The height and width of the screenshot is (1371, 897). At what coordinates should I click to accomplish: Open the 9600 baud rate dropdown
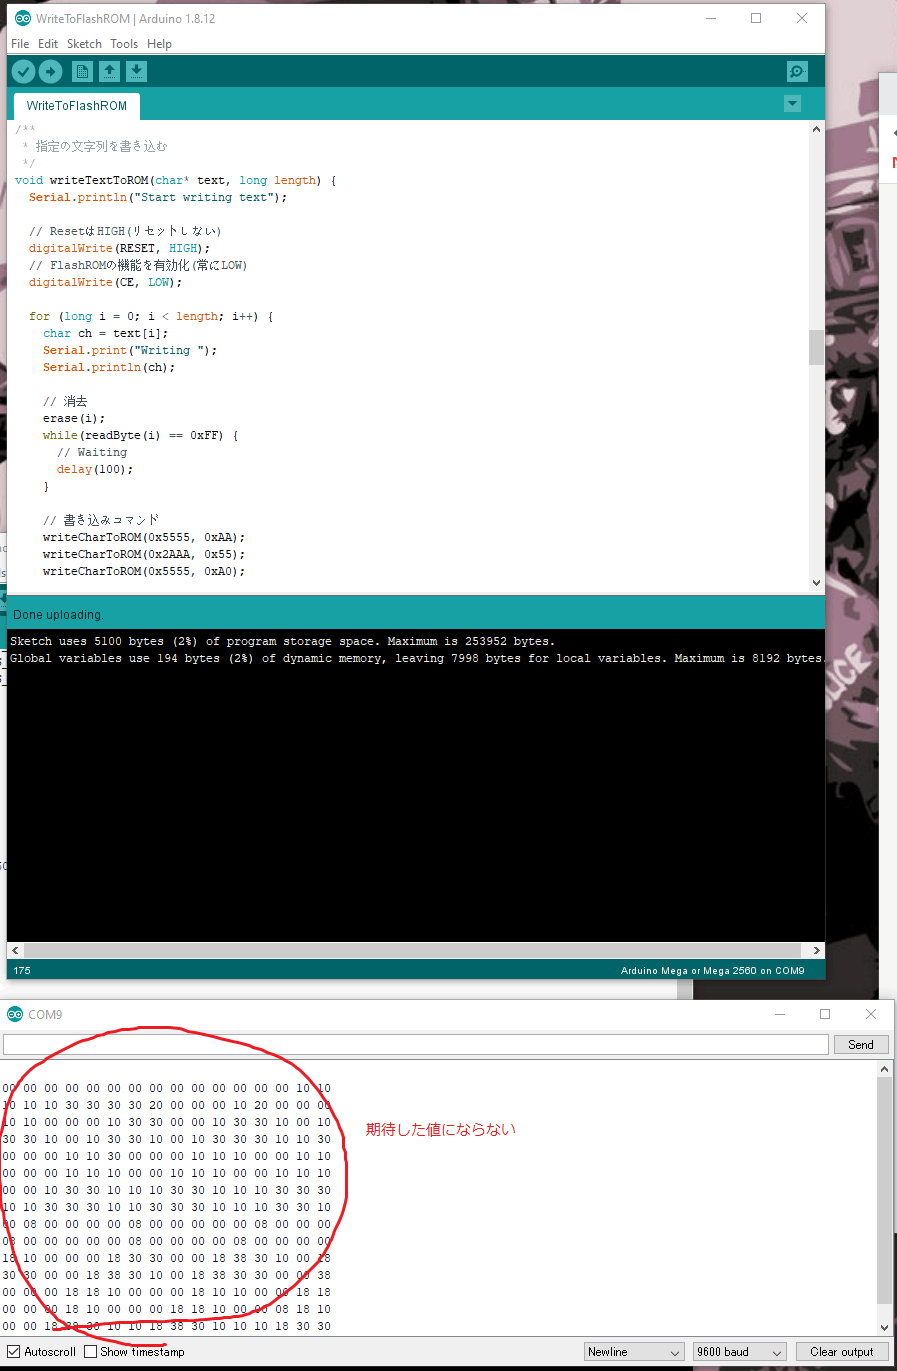(740, 1352)
